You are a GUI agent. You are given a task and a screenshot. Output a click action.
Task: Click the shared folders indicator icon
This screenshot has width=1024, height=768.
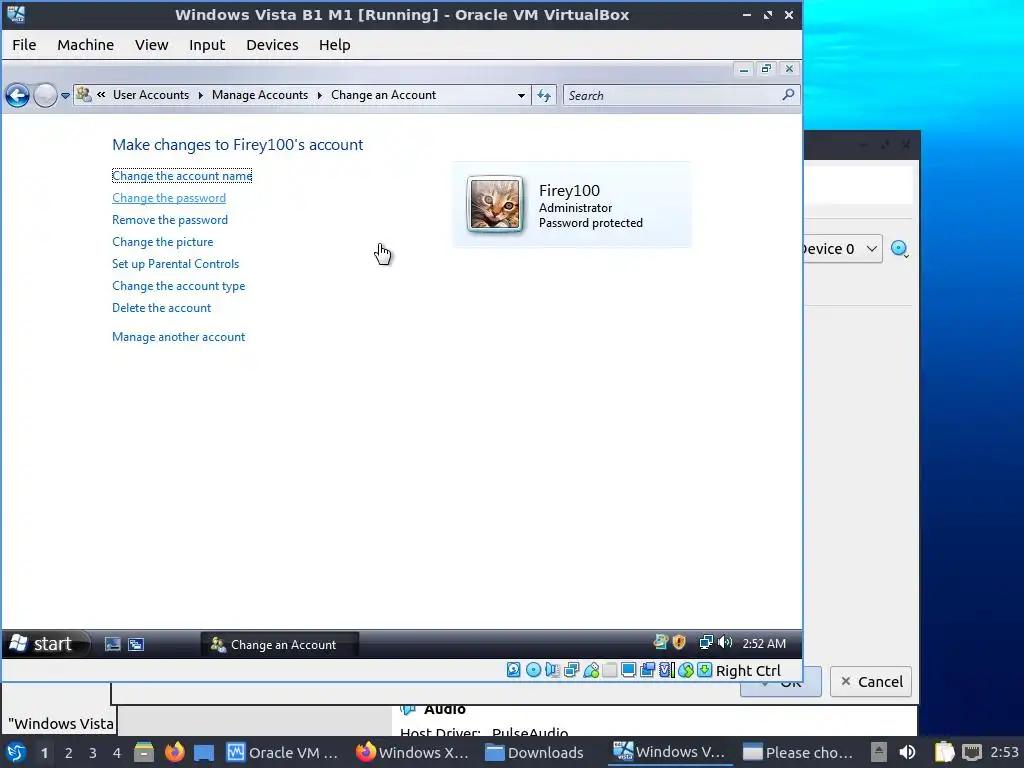609,670
